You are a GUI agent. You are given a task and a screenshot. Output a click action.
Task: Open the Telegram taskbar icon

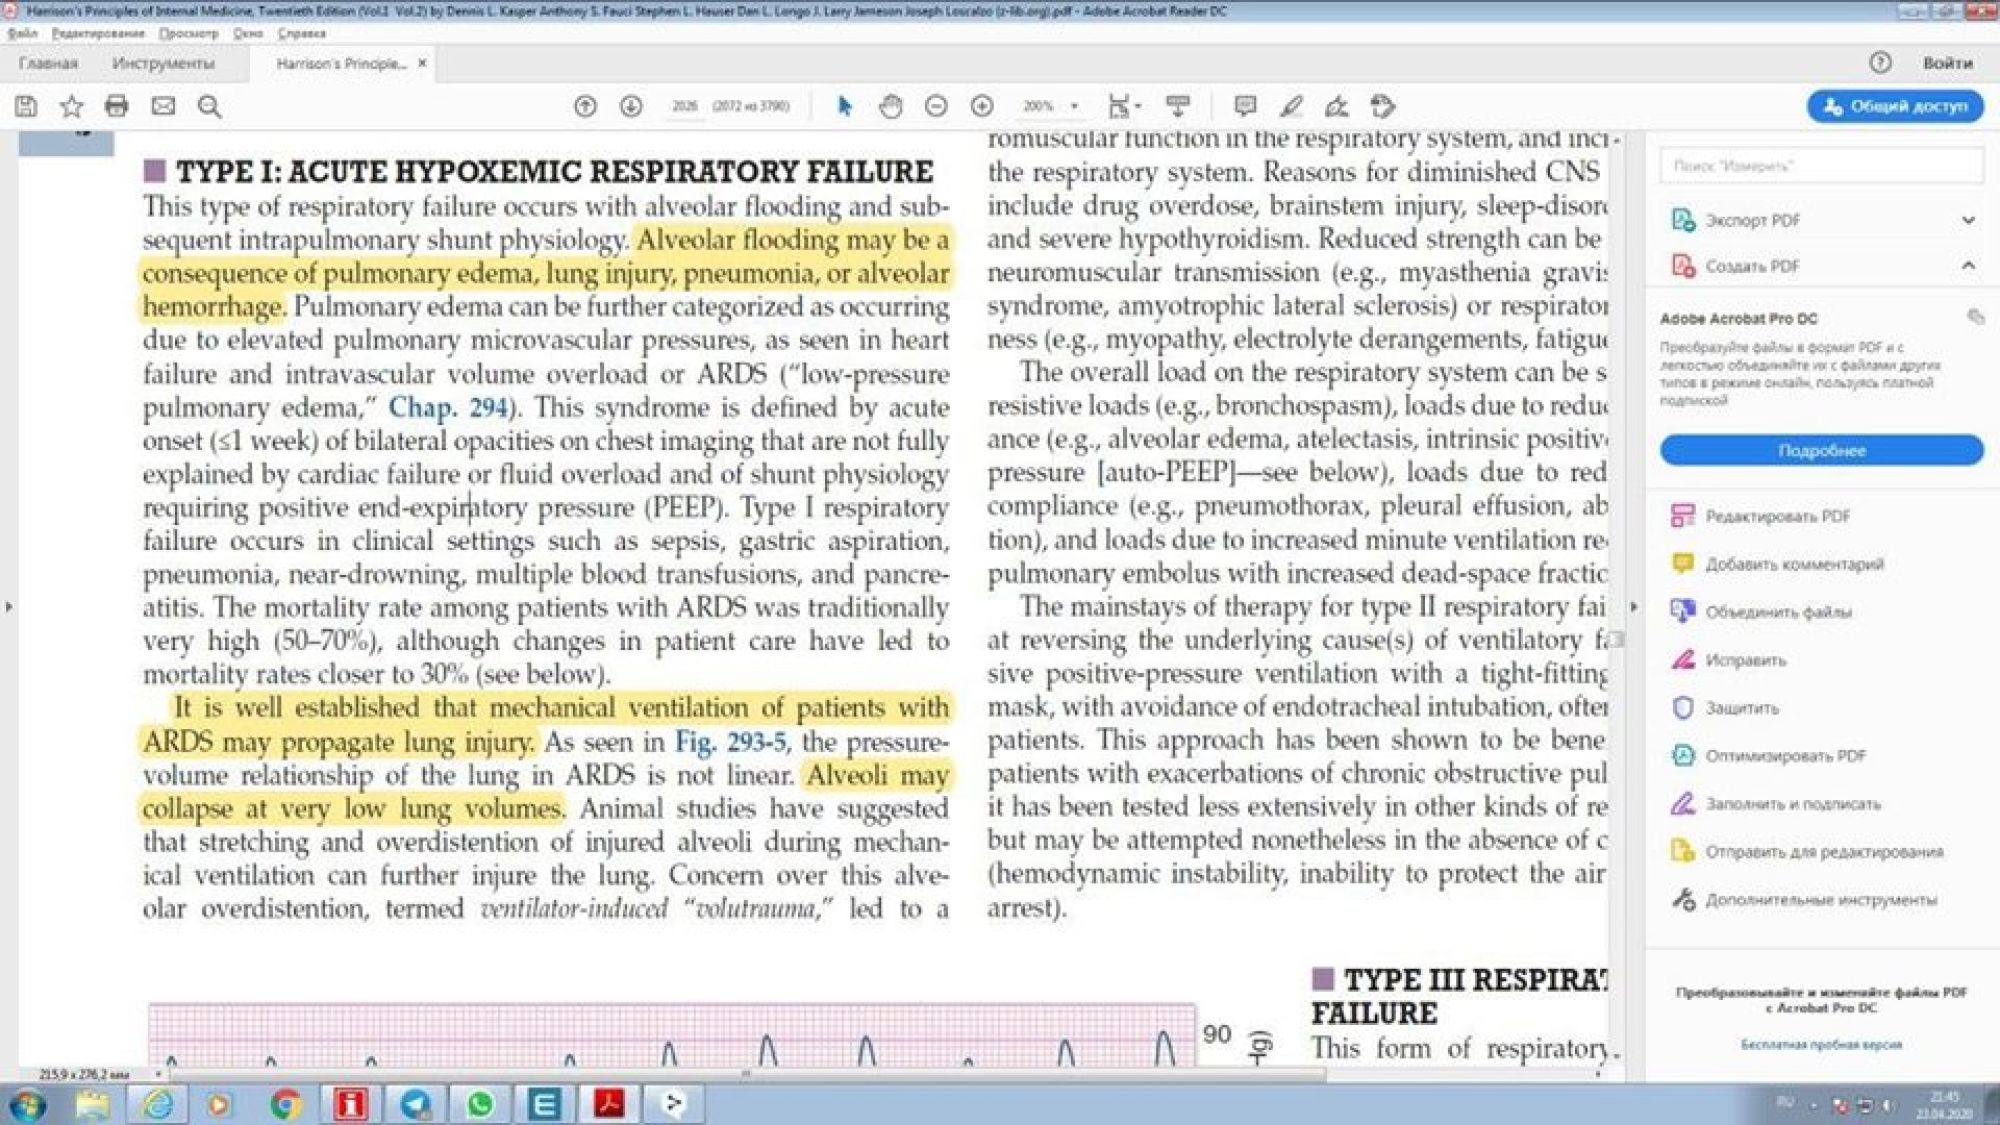point(415,1104)
